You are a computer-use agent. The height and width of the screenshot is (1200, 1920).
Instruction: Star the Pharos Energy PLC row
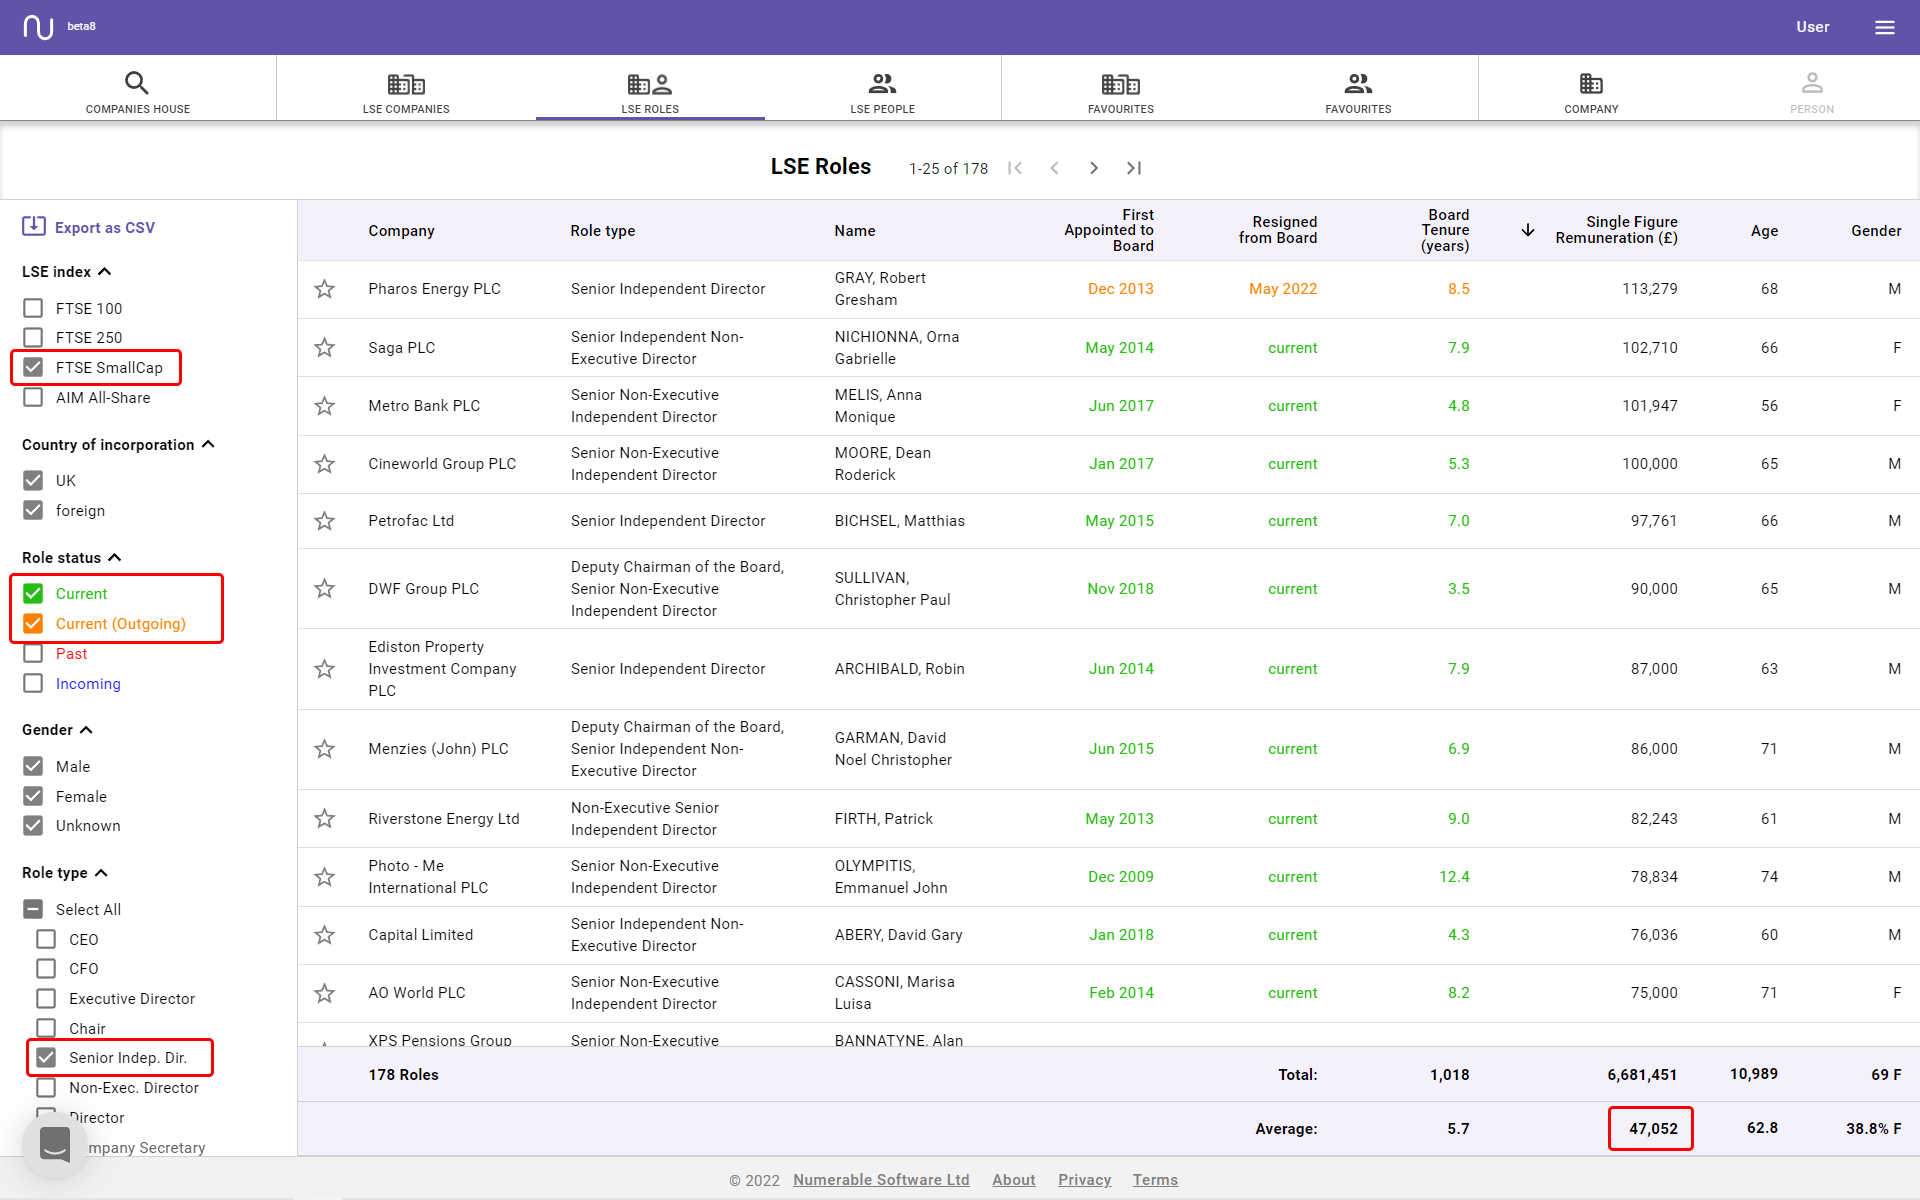coord(324,289)
